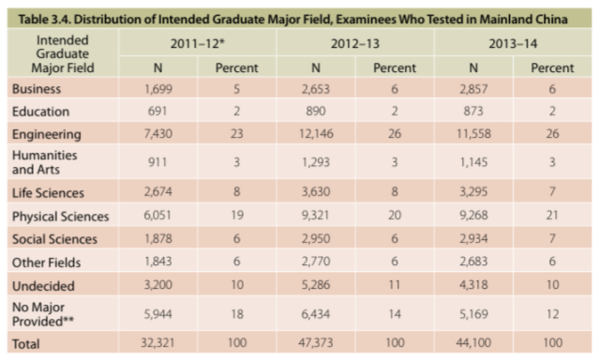Select the 2012–13 column header
Screen dimensions: 600x361
click(x=355, y=44)
